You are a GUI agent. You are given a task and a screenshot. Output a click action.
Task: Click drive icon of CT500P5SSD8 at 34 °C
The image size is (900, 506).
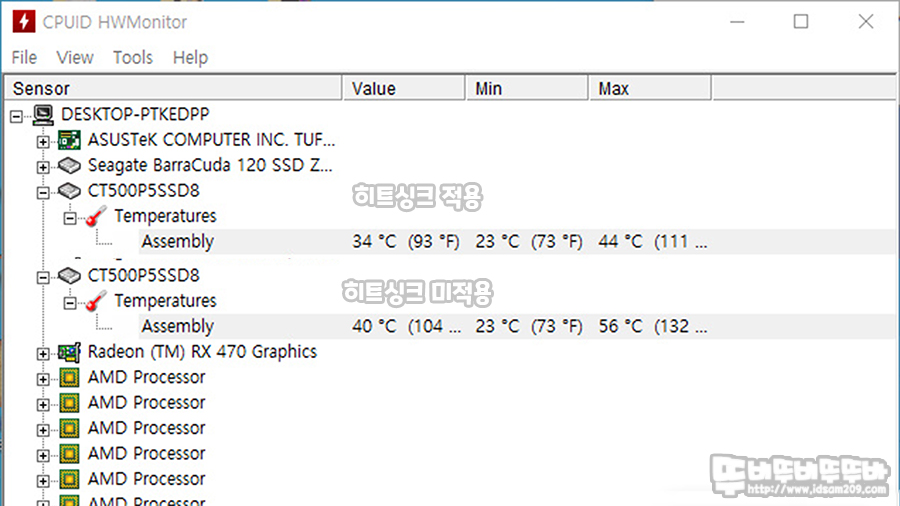(69, 191)
